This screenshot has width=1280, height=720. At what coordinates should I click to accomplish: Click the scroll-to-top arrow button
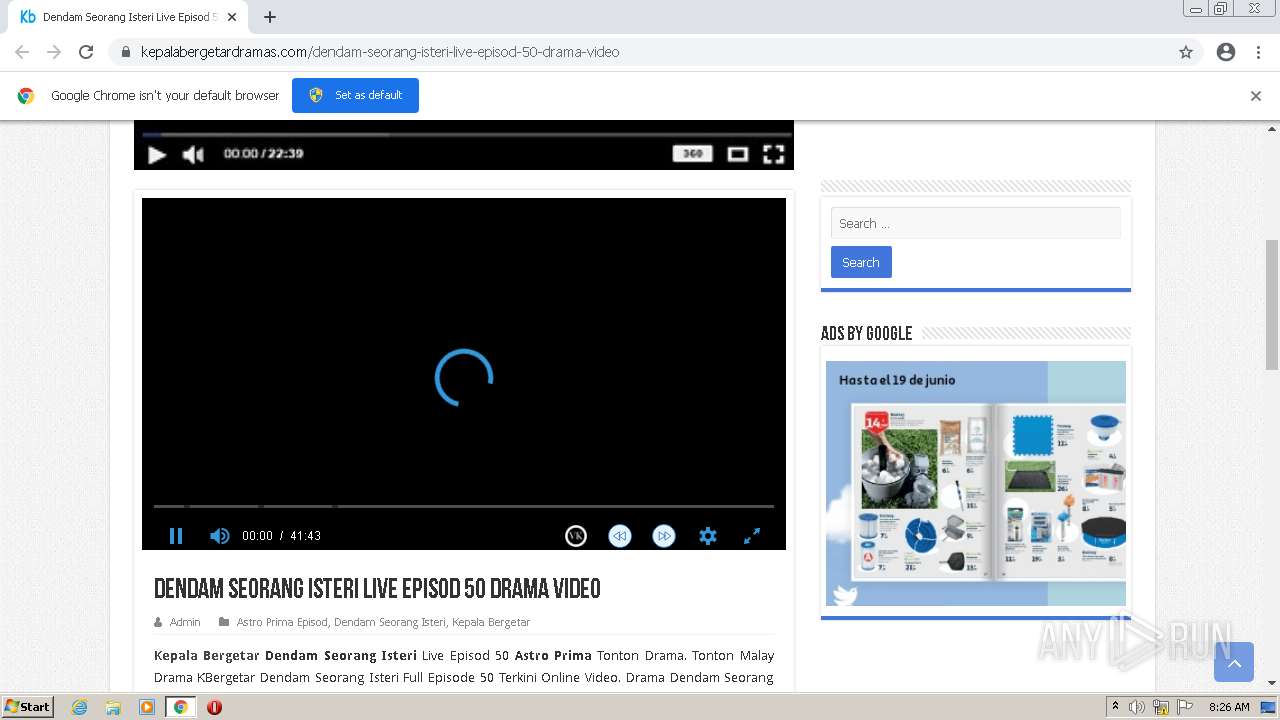[1234, 662]
